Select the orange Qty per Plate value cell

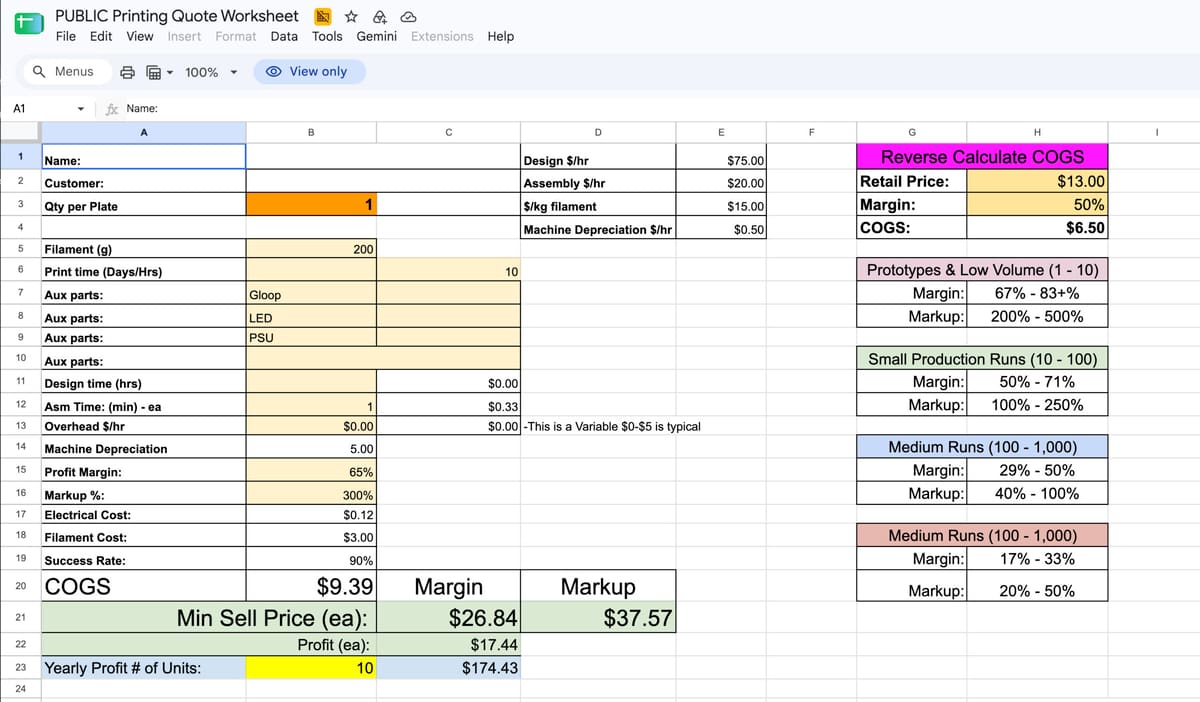click(x=311, y=205)
